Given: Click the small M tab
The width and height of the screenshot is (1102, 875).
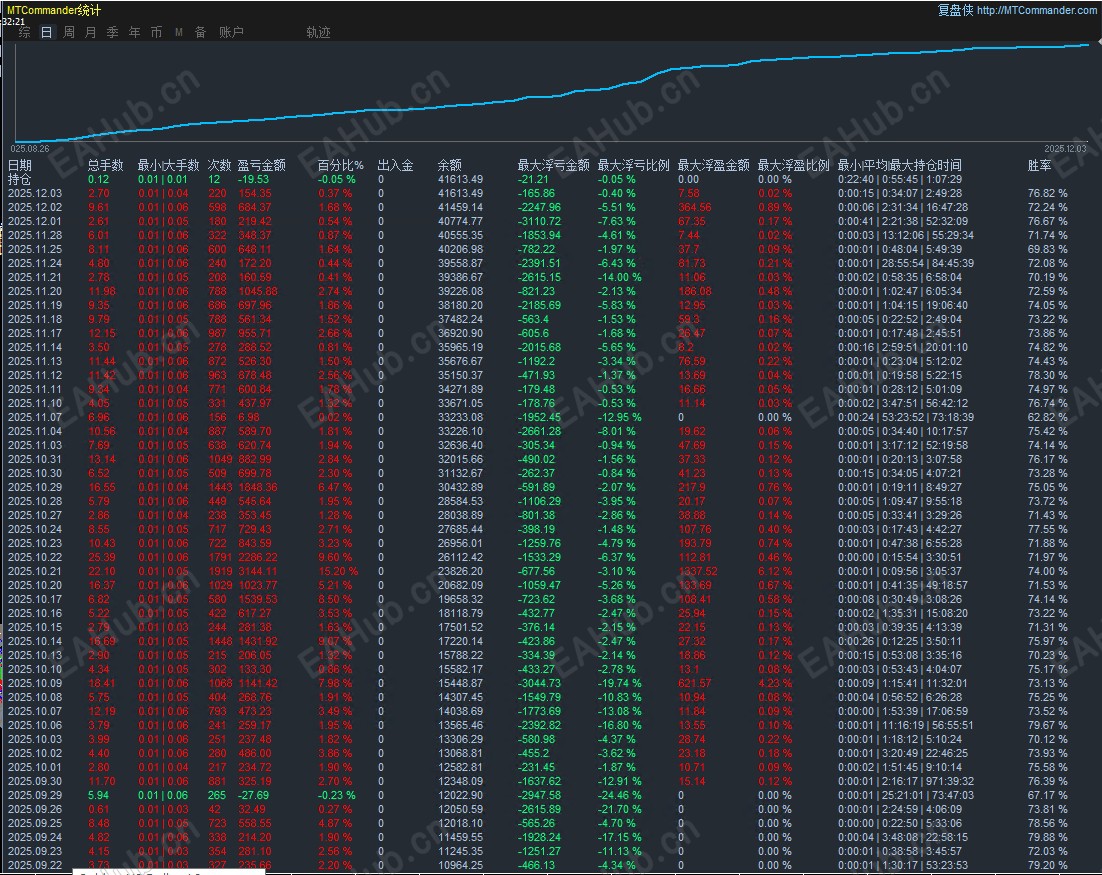Looking at the screenshot, I should click(x=179, y=32).
